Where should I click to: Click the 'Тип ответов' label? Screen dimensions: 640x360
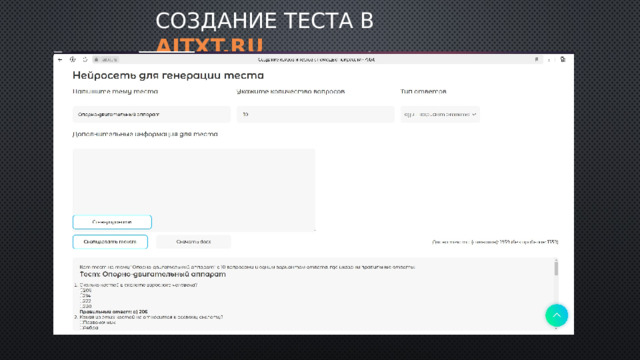423,91
